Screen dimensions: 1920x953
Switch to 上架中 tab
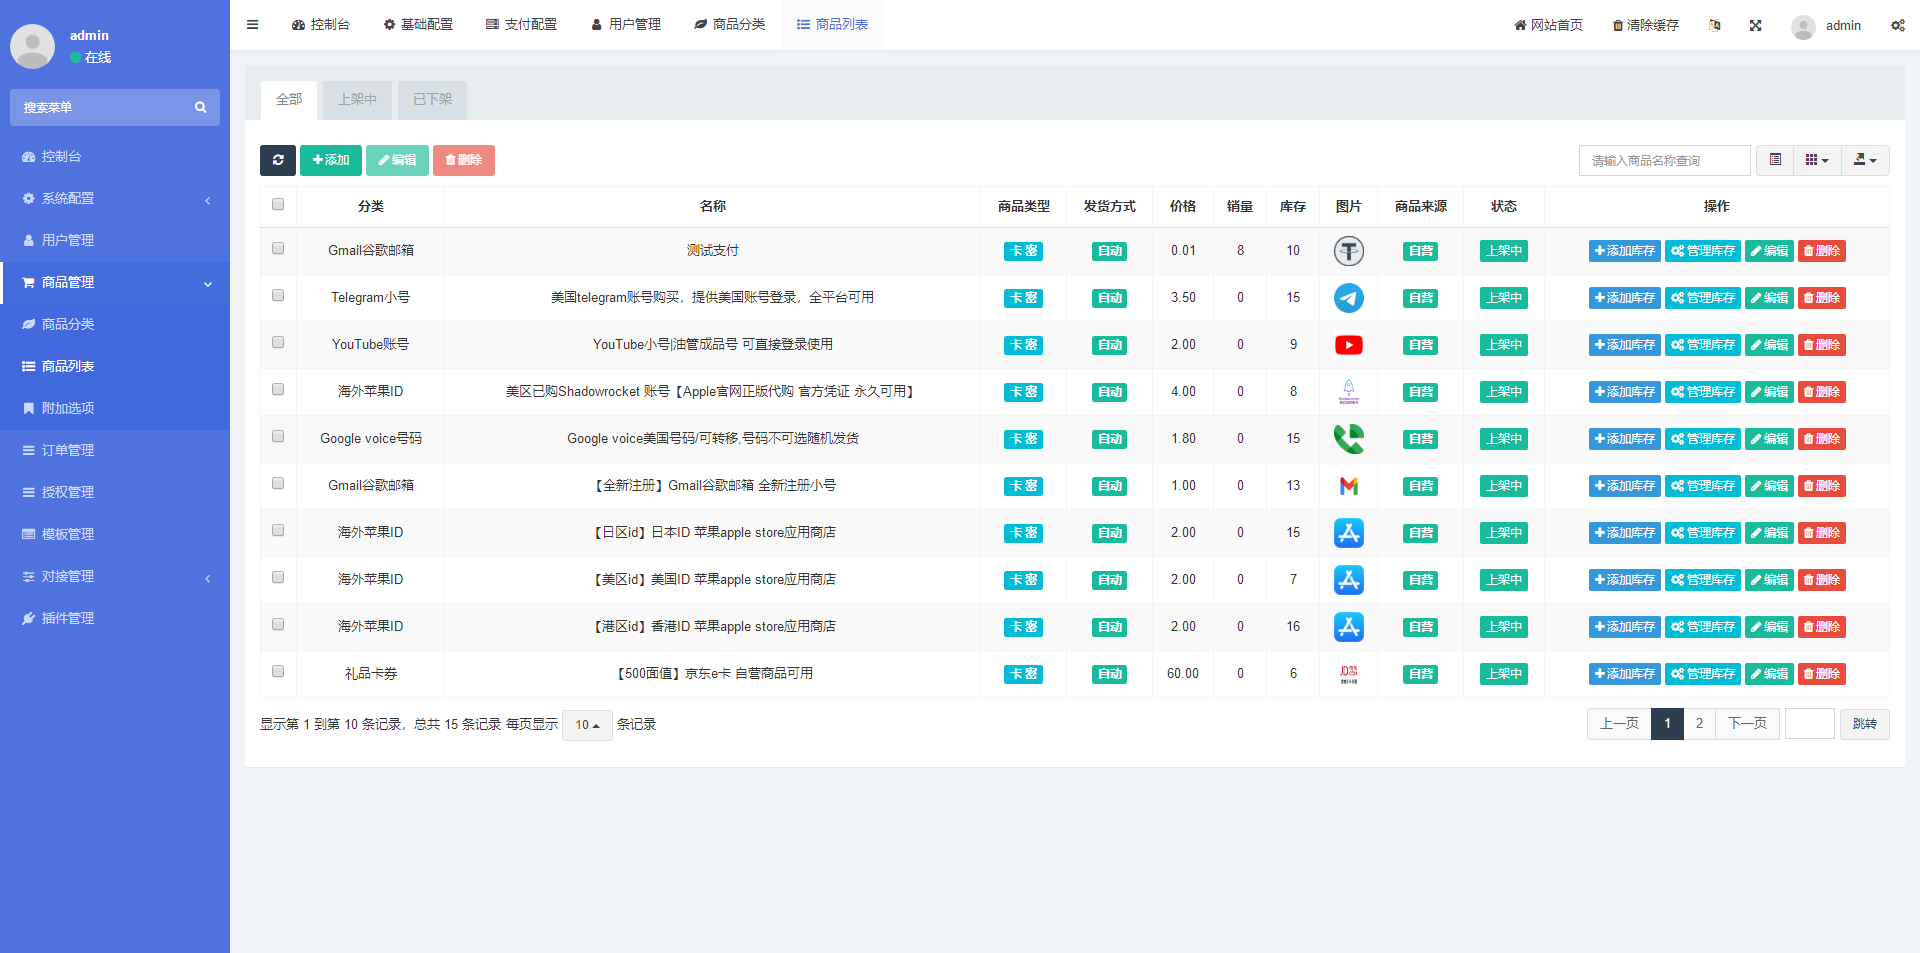tap(357, 100)
